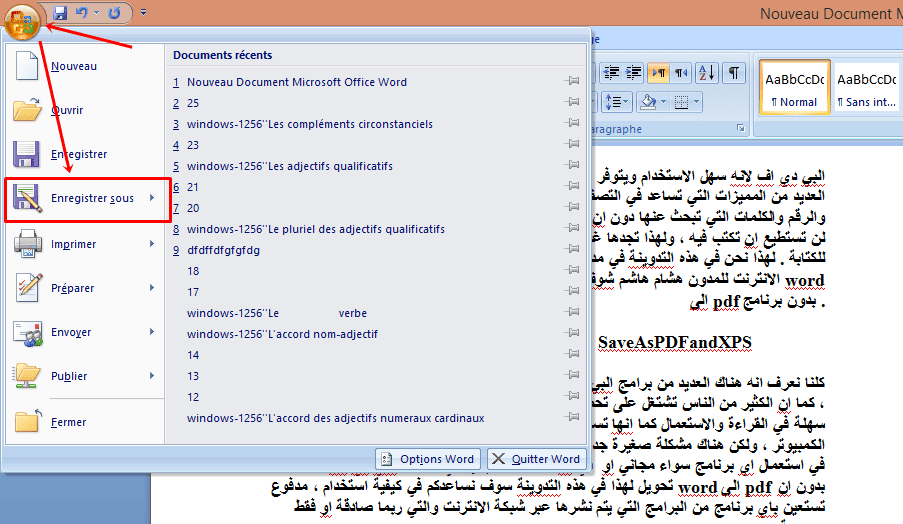Pin Nouveau Document Microsoft Office Word entry
The width and height of the screenshot is (903, 524).
point(572,81)
